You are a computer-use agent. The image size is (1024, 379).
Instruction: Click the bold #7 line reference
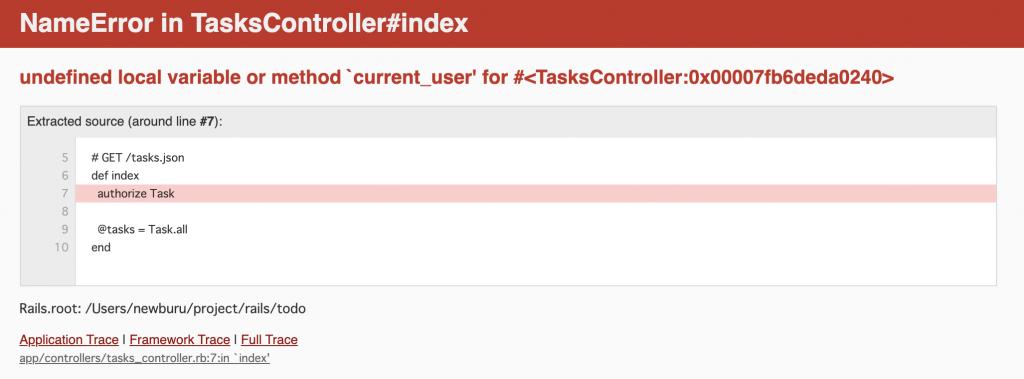pos(208,122)
